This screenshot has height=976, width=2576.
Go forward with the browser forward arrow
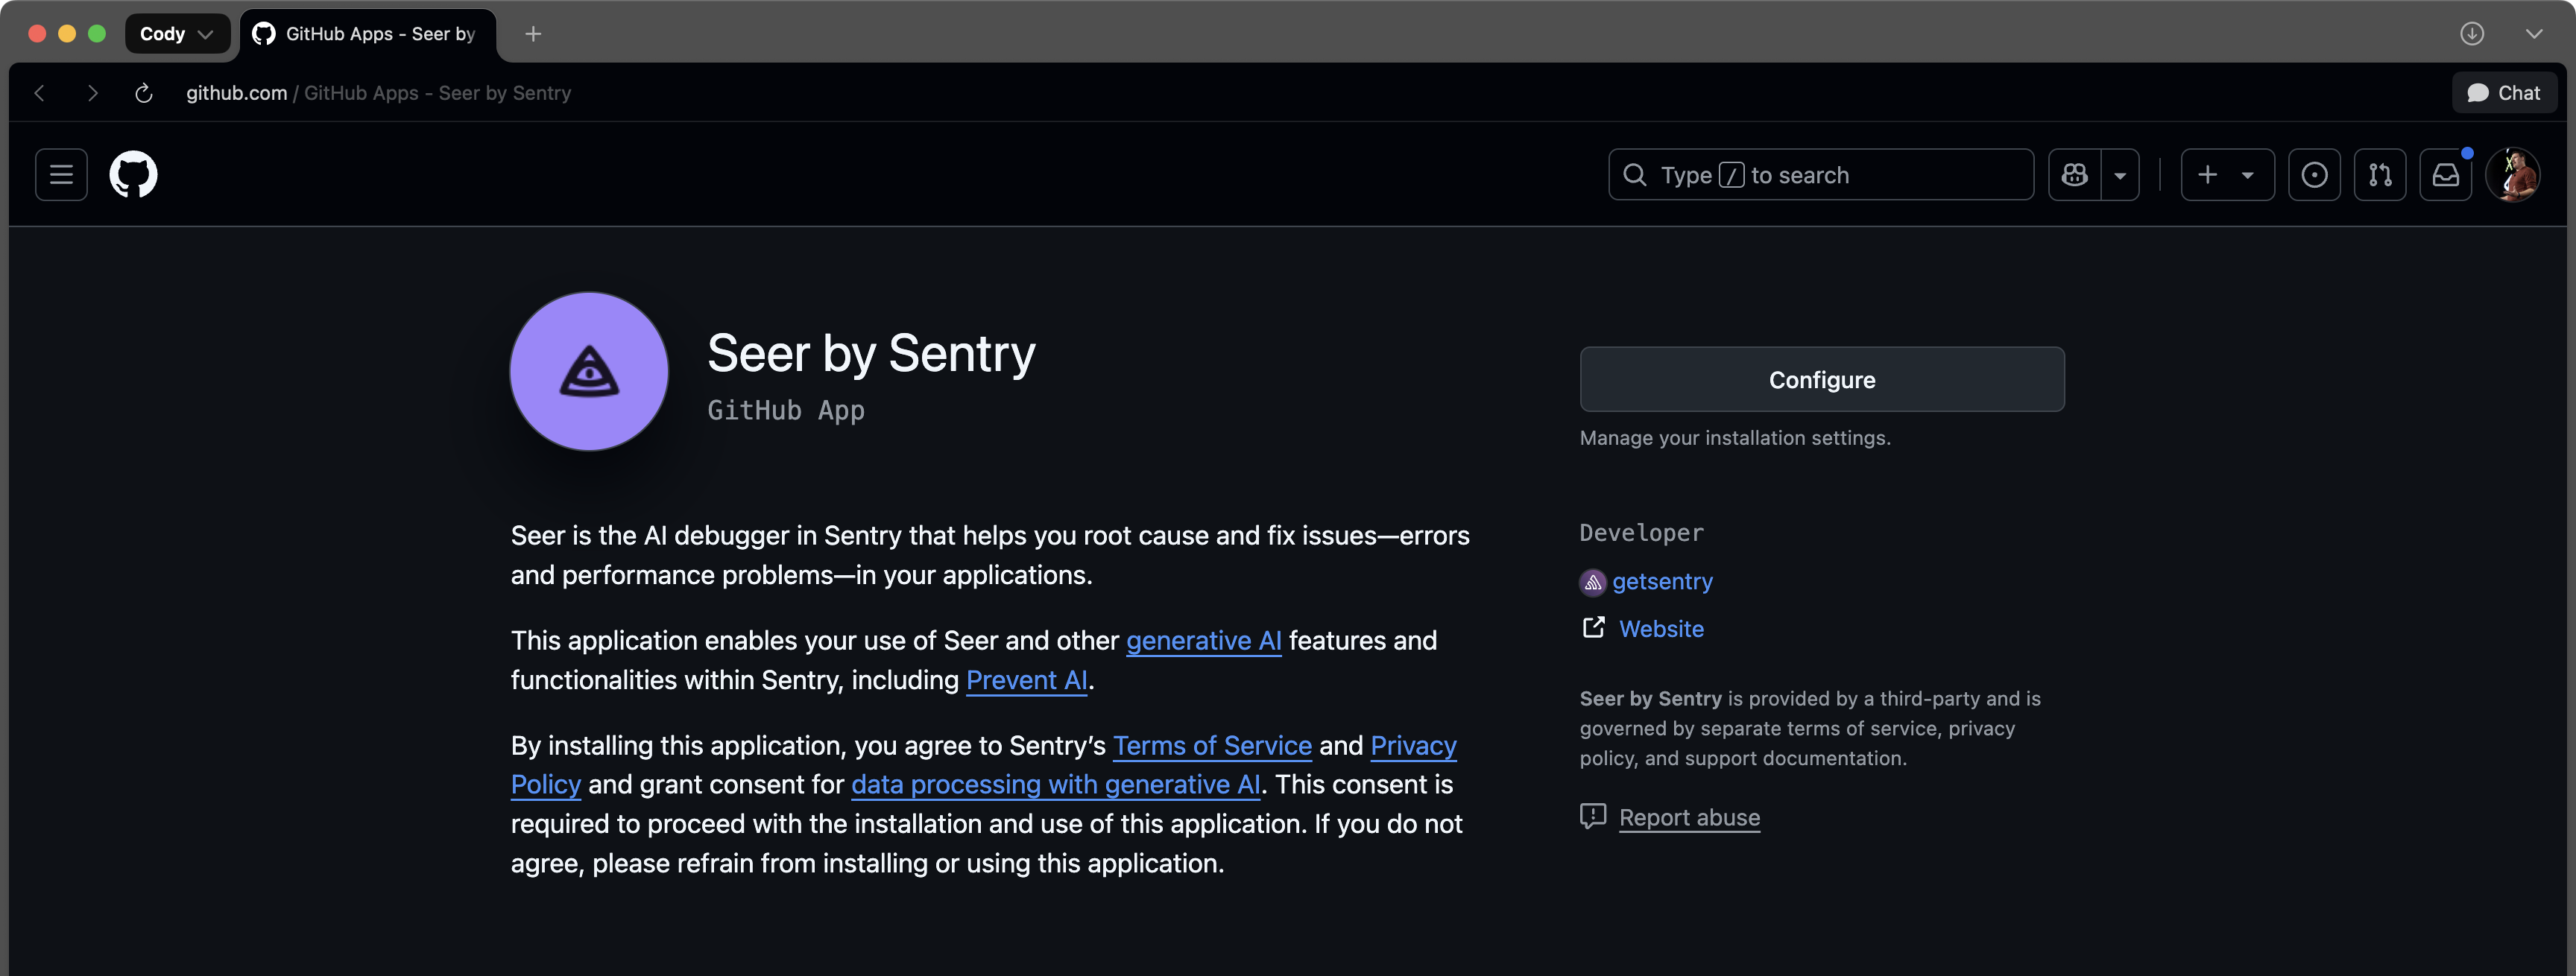(92, 93)
